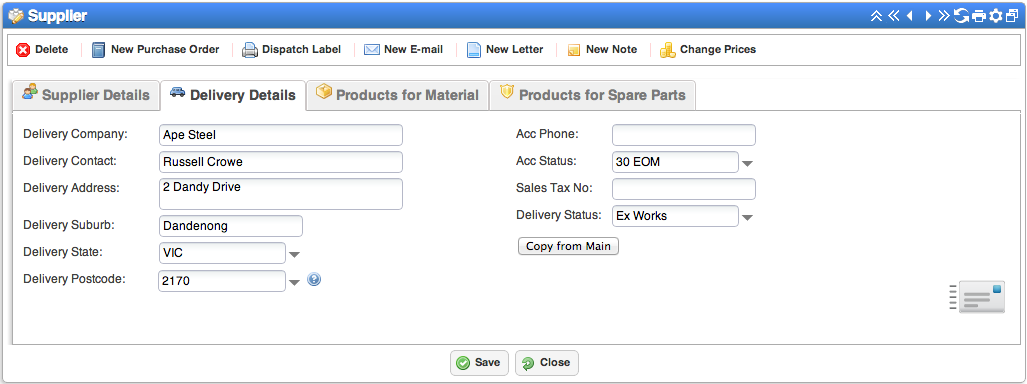The image size is (1027, 384).
Task: Click the postcode help question mark icon
Action: (314, 280)
